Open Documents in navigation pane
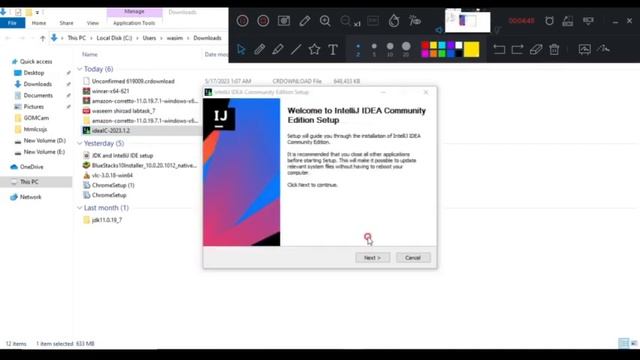640x360 pixels. 38,96
